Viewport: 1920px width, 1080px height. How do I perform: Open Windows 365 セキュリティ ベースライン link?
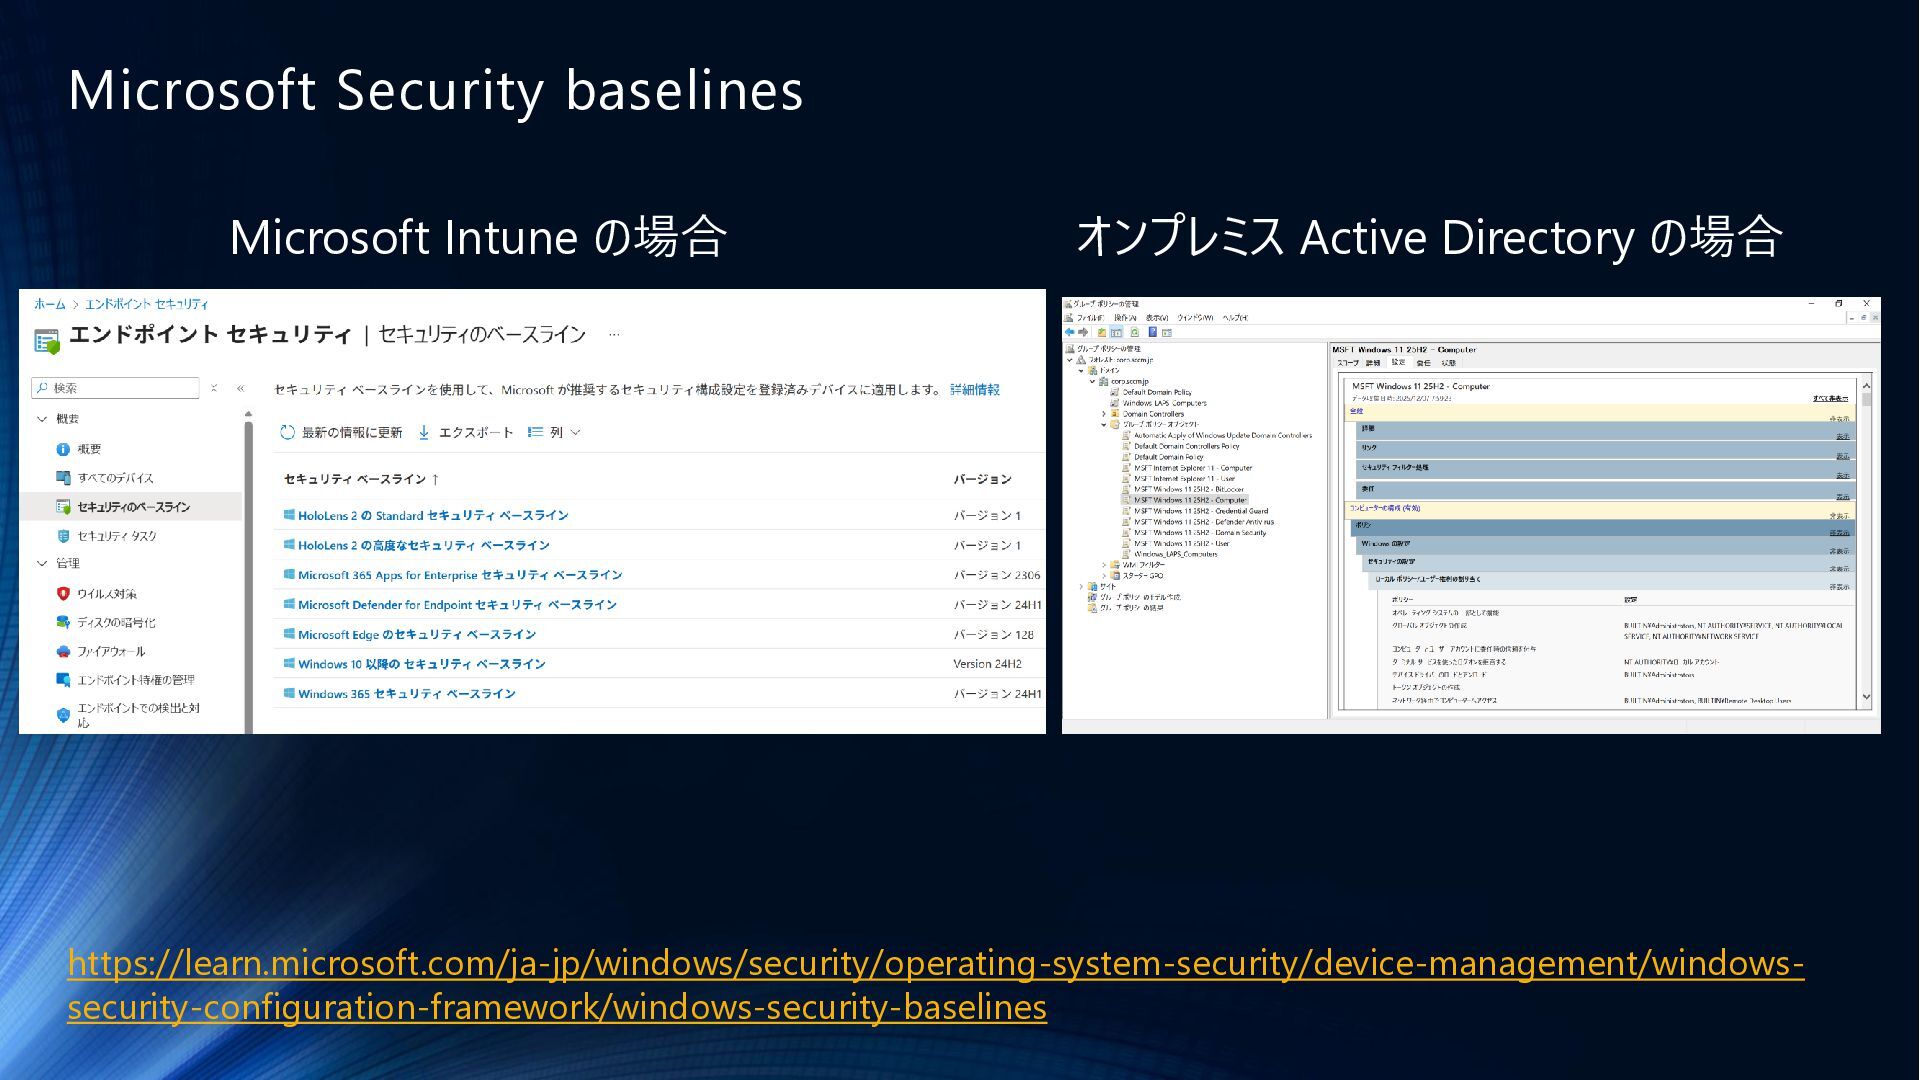[406, 694]
